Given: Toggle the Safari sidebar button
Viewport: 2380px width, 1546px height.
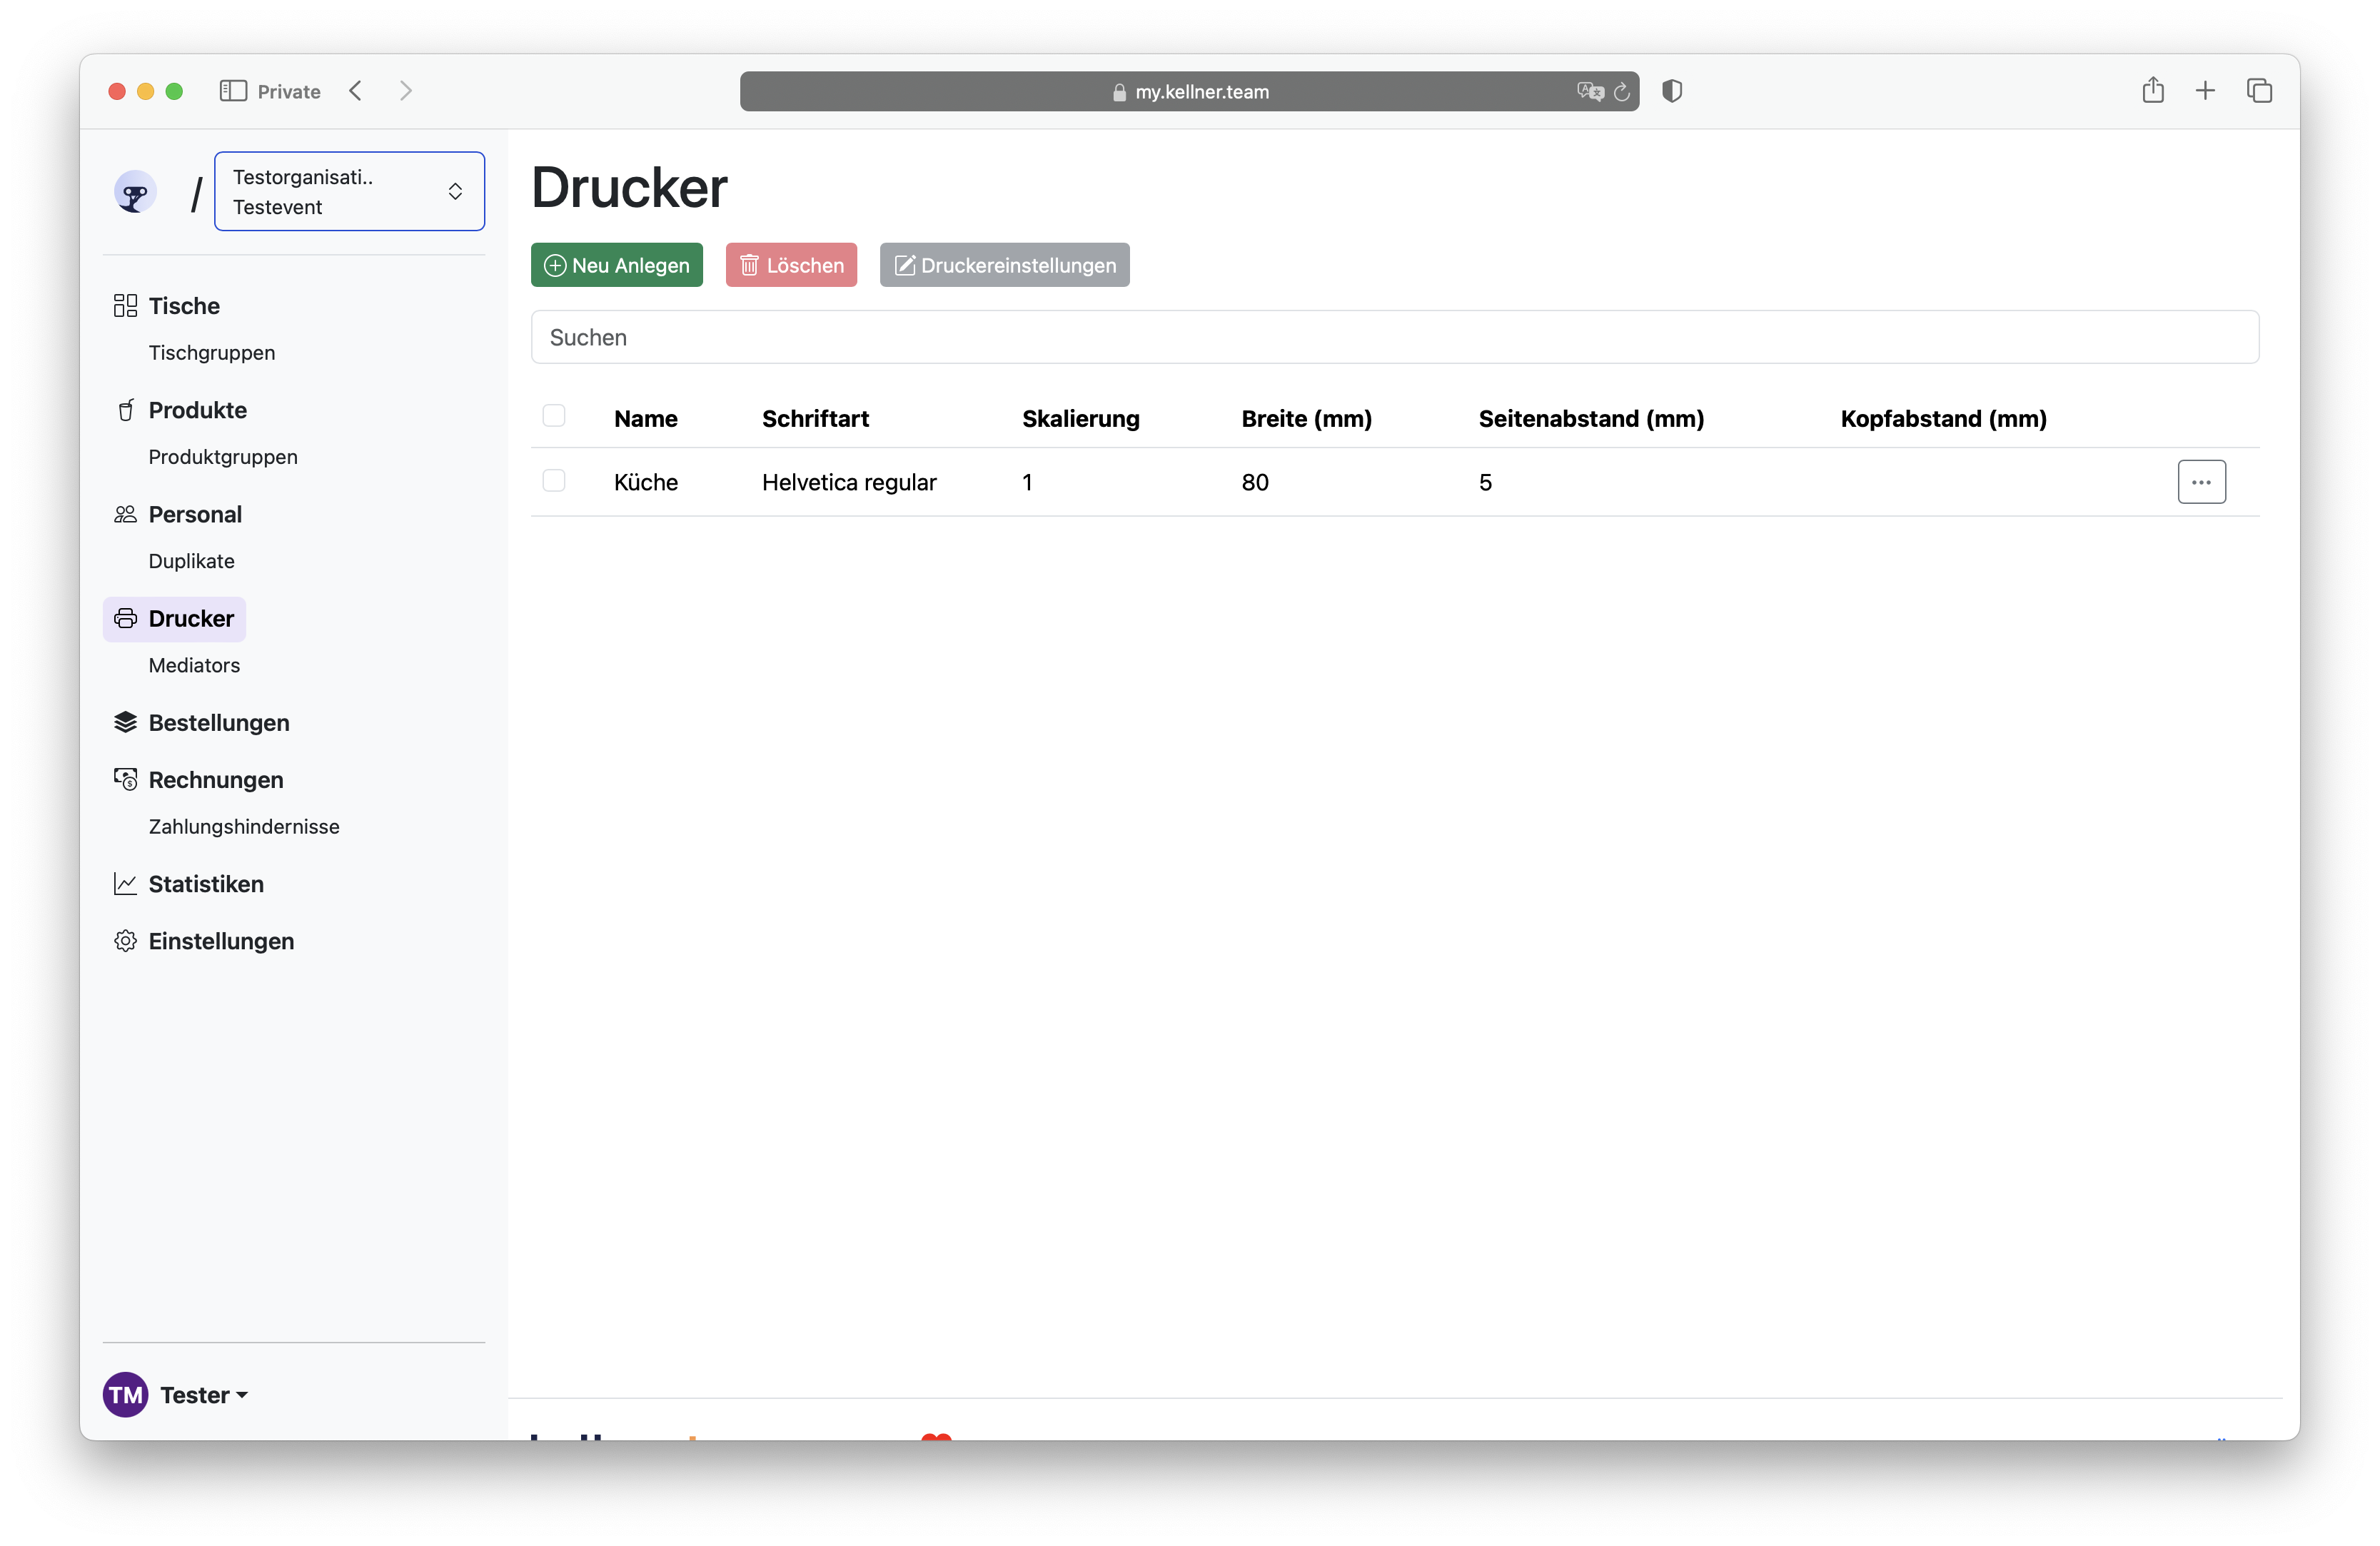Looking at the screenshot, I should tap(233, 91).
